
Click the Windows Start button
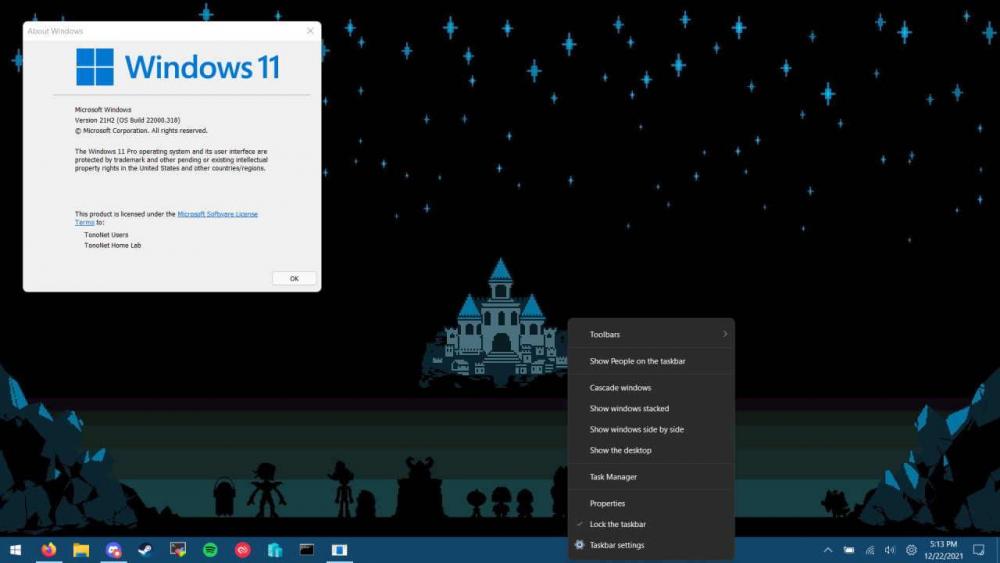coord(16,550)
